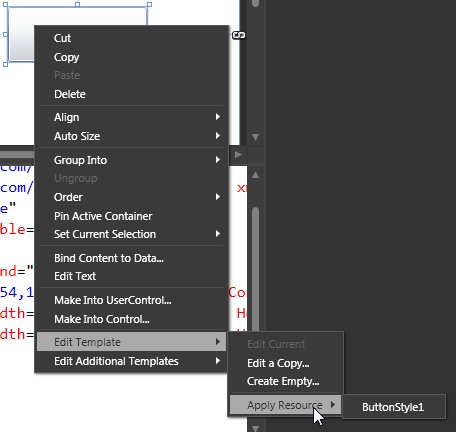456x432 pixels.
Task: Open the Align submenu
Action: pyautogui.click(x=131, y=117)
